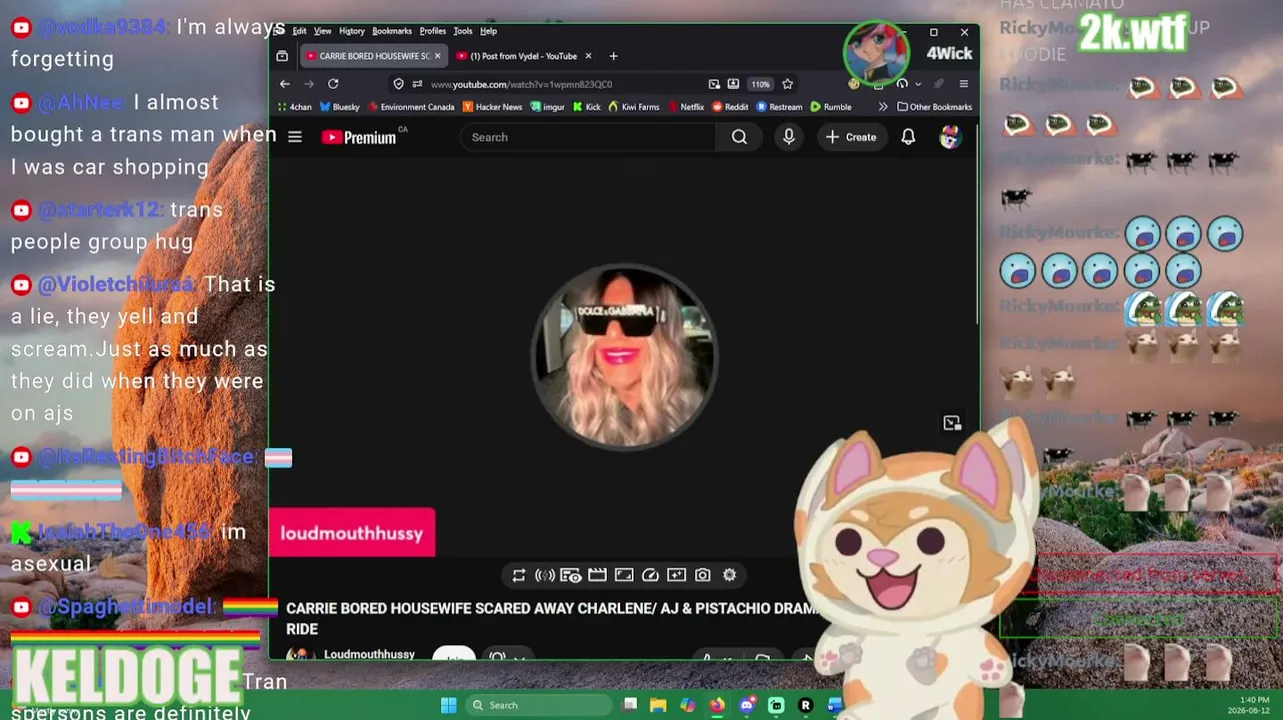Close the CARRIE BORED HOUSEWIFE tab

pyautogui.click(x=437, y=56)
